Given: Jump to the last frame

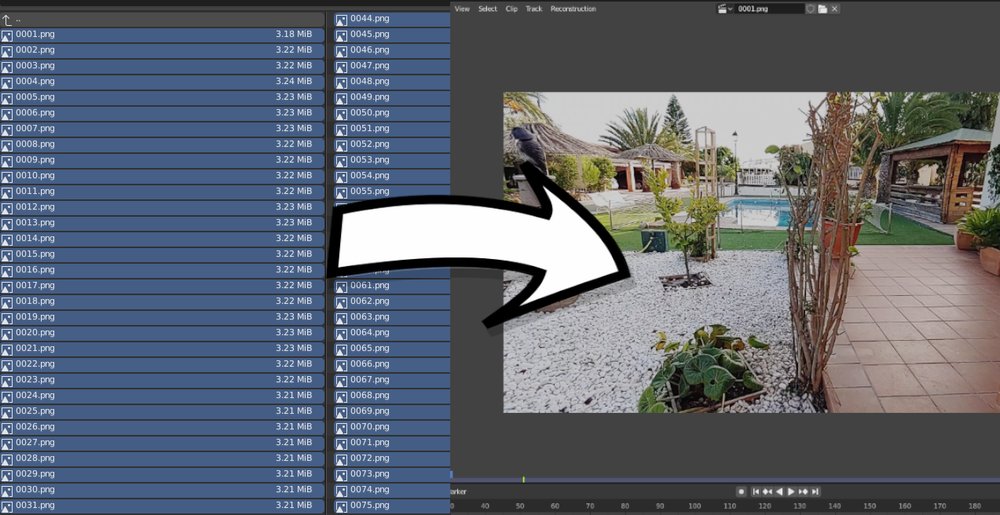Looking at the screenshot, I should coord(816,491).
